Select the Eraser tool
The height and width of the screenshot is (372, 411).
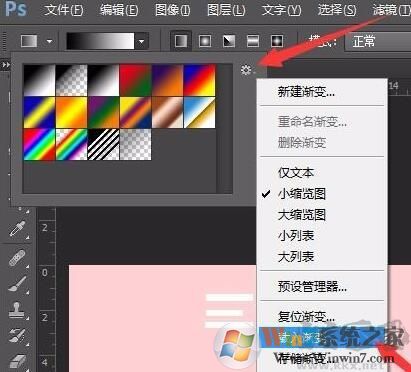coord(17,361)
